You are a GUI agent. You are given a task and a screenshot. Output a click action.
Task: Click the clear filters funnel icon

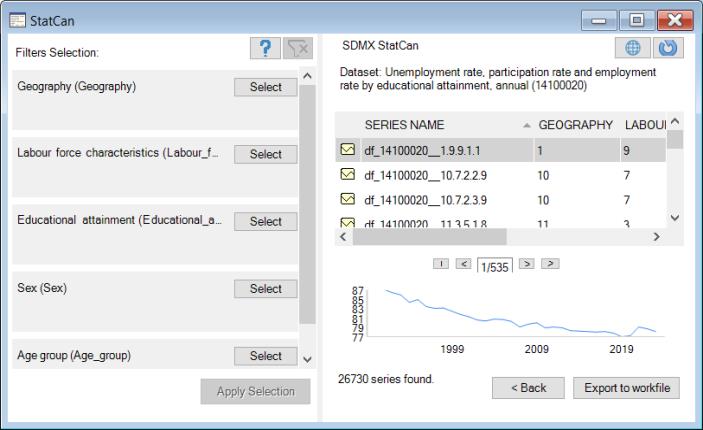298,49
